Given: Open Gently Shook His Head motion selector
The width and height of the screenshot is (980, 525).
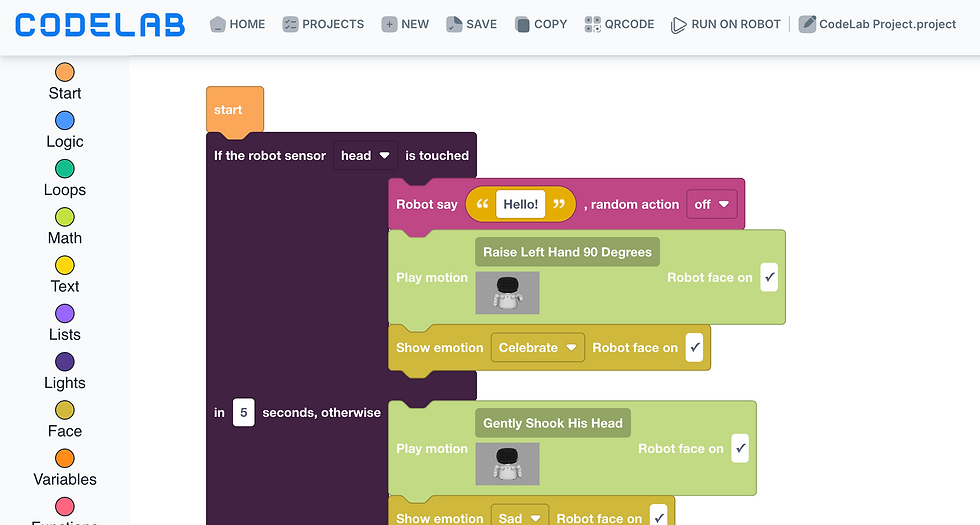Looking at the screenshot, I should pos(553,423).
